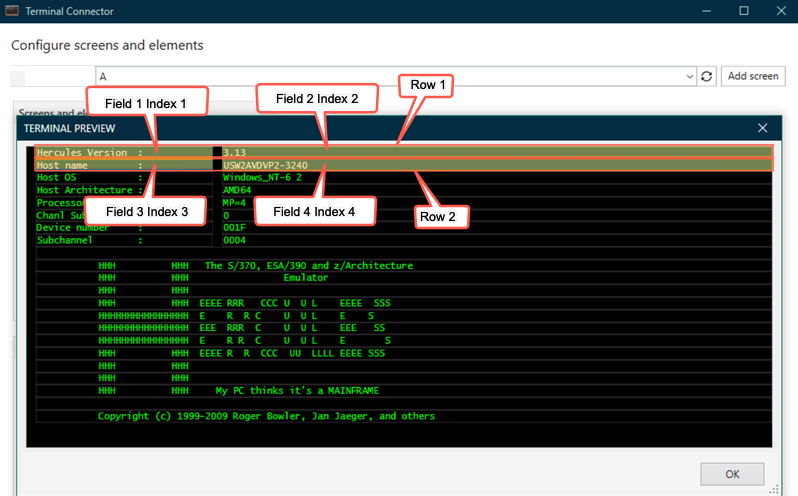Select the '3.13' version value field
Image resolution: width=798 pixels, height=496 pixels.
[x=497, y=152]
